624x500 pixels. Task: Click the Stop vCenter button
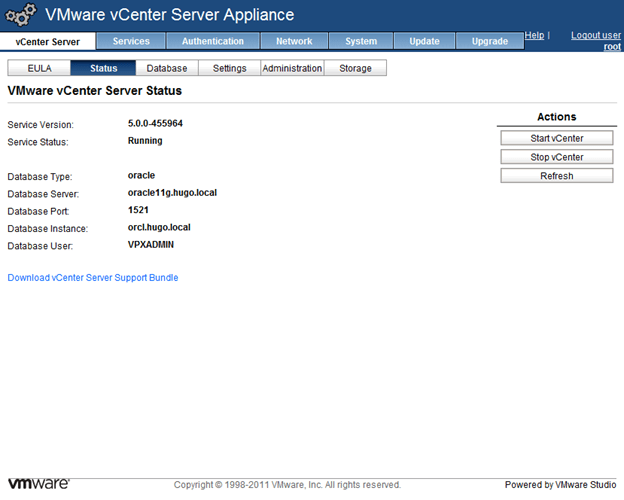pyautogui.click(x=557, y=157)
